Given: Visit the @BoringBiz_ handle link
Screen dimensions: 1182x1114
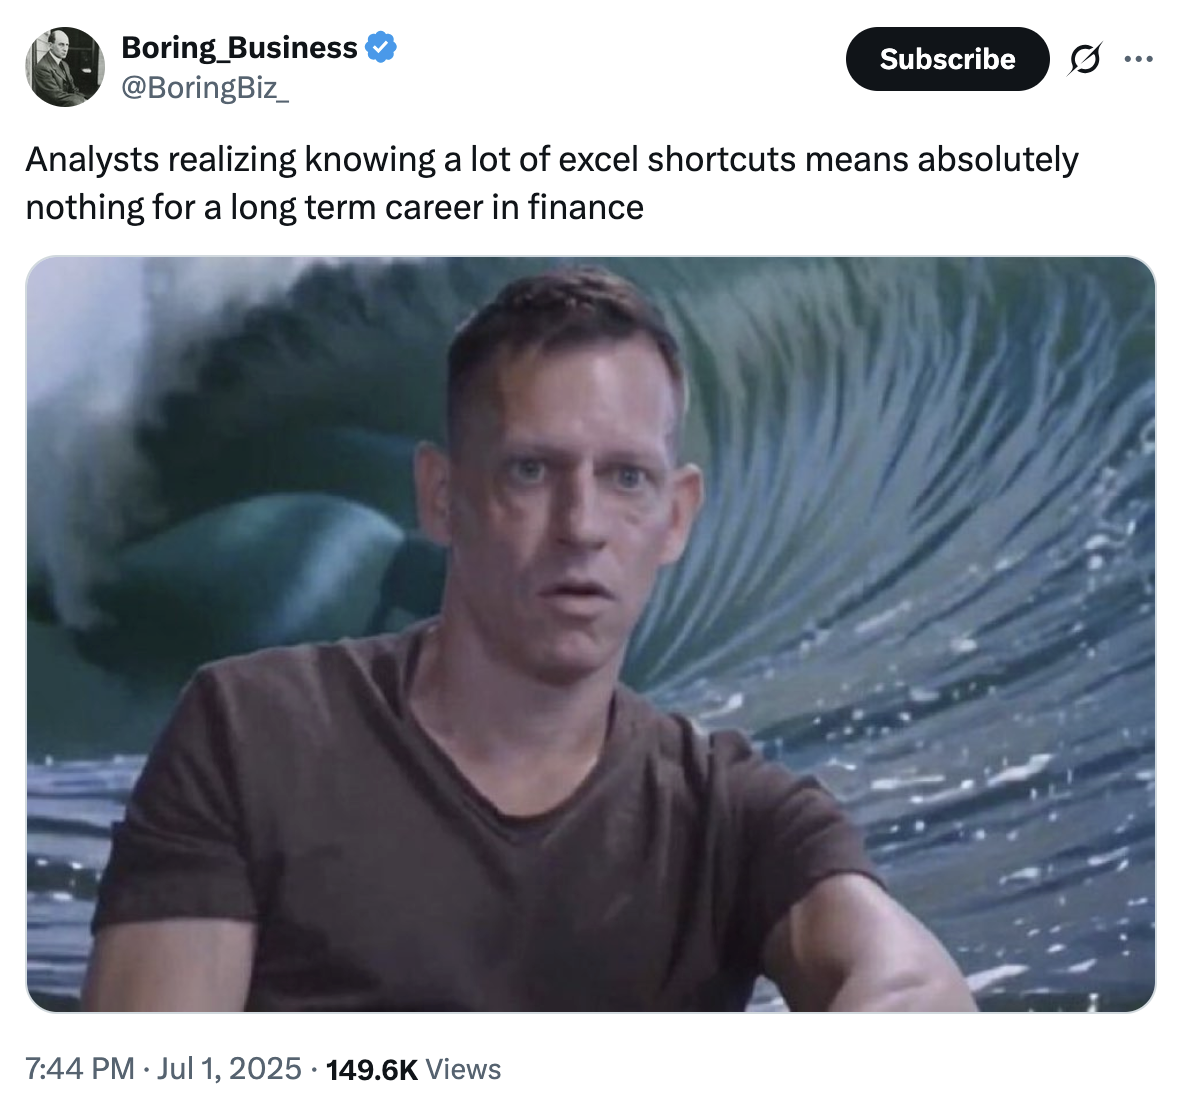Looking at the screenshot, I should pos(205,88).
